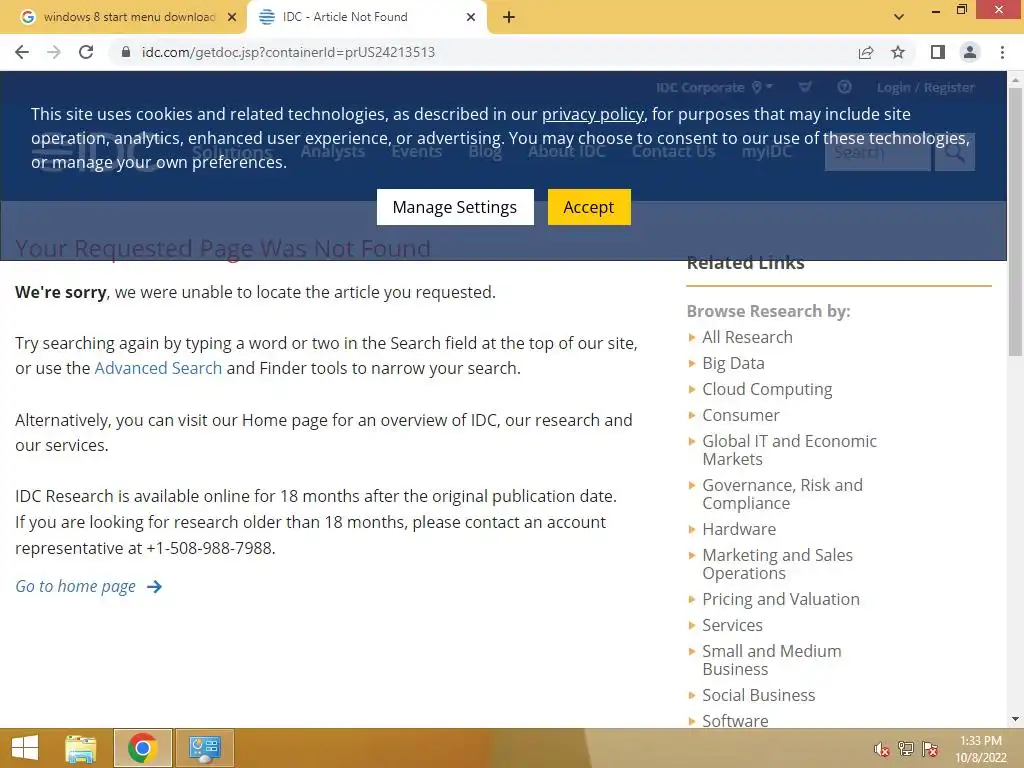The width and height of the screenshot is (1024, 768).
Task: Open a new browser tab
Action: [509, 18]
